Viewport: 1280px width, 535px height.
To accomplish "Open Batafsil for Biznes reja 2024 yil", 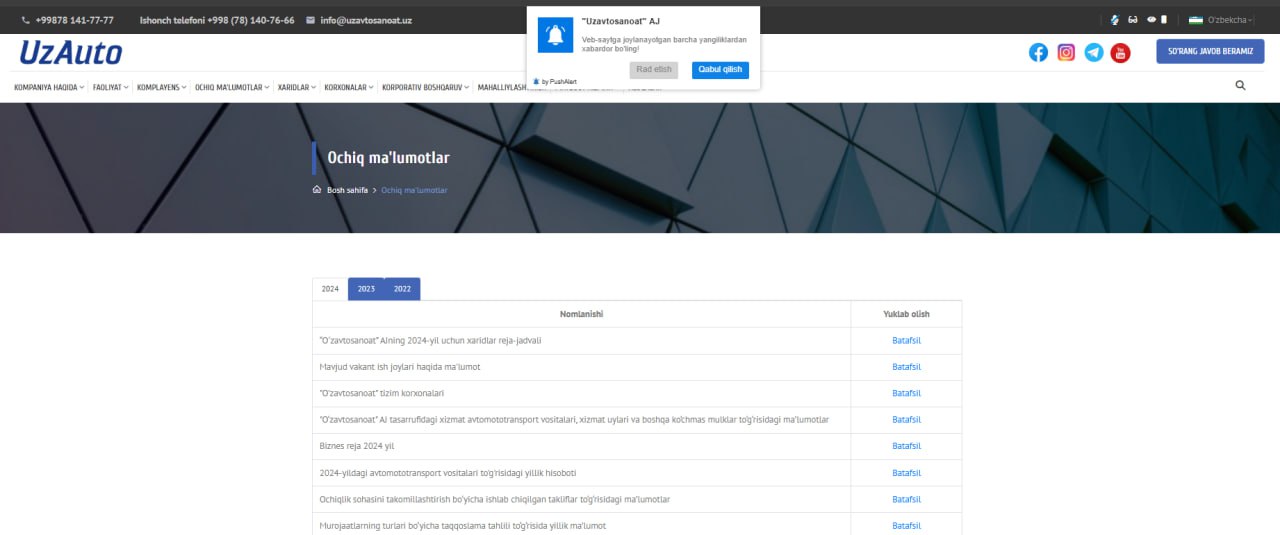I will pos(906,446).
